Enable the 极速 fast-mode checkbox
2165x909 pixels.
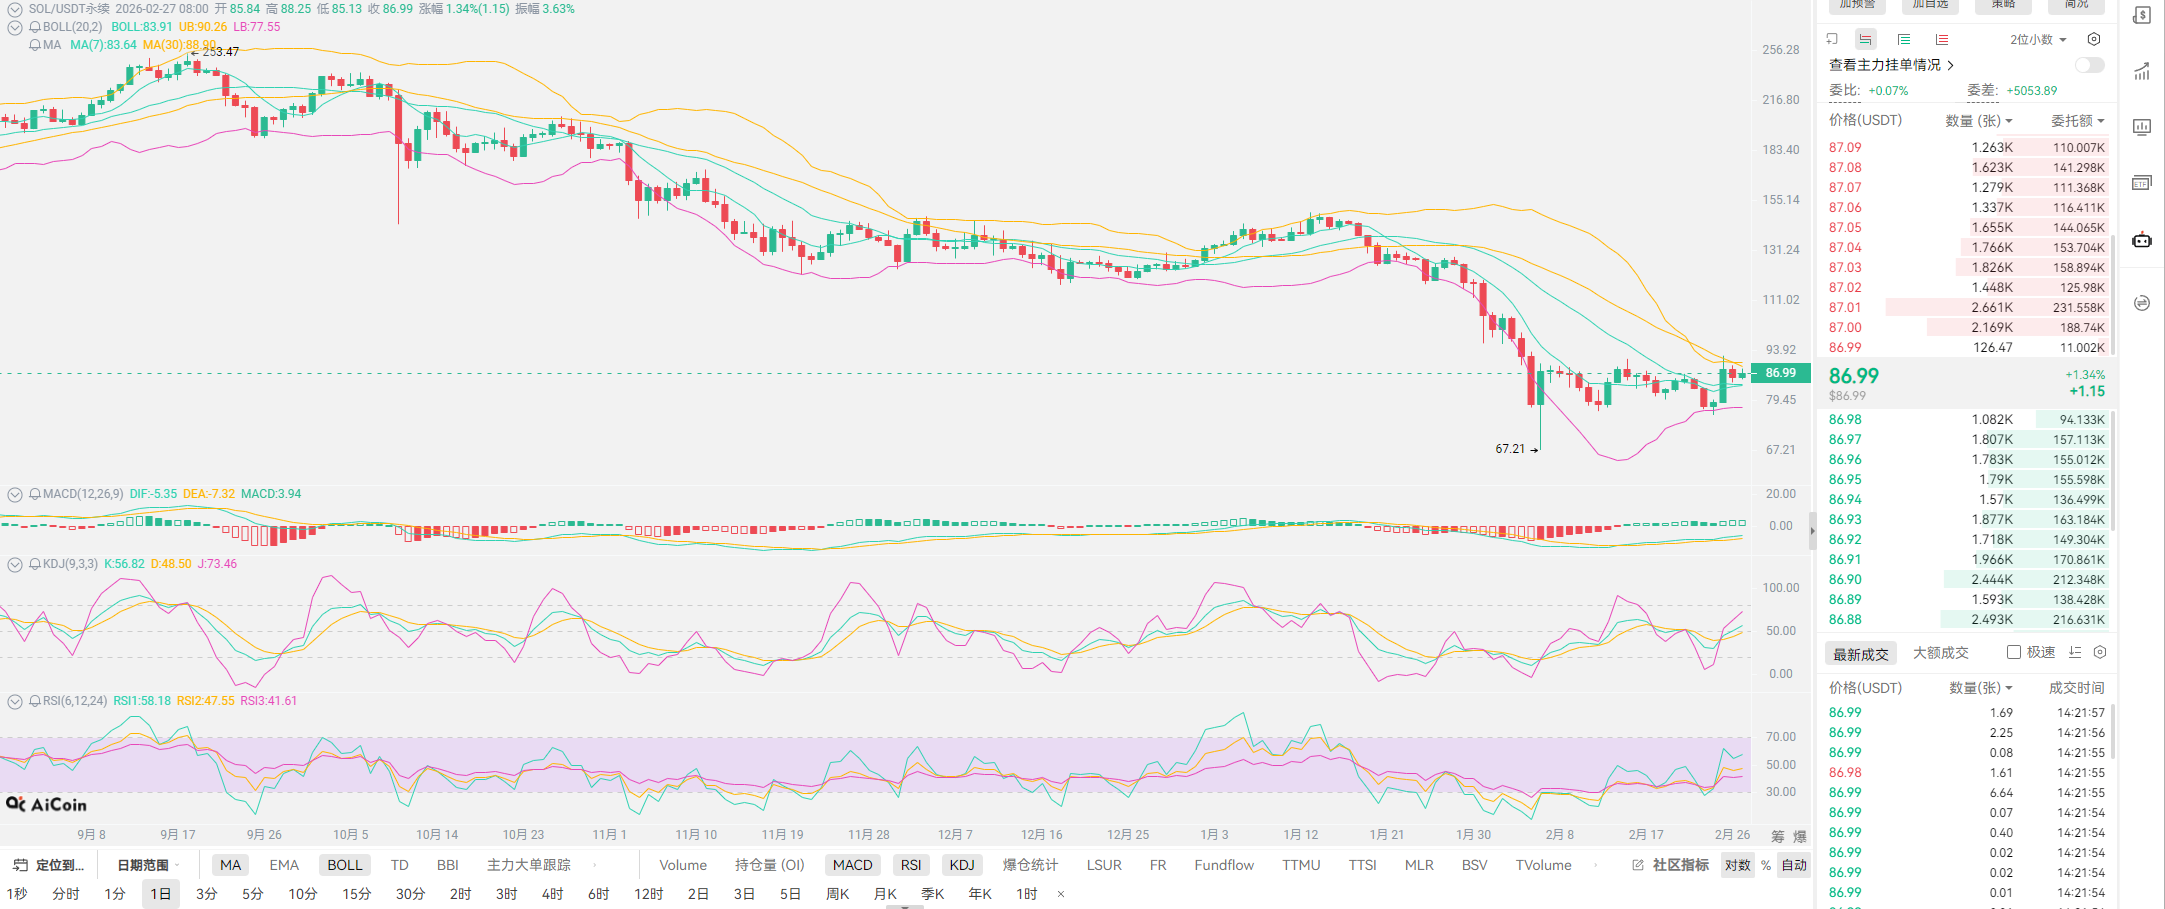coord(2014,652)
